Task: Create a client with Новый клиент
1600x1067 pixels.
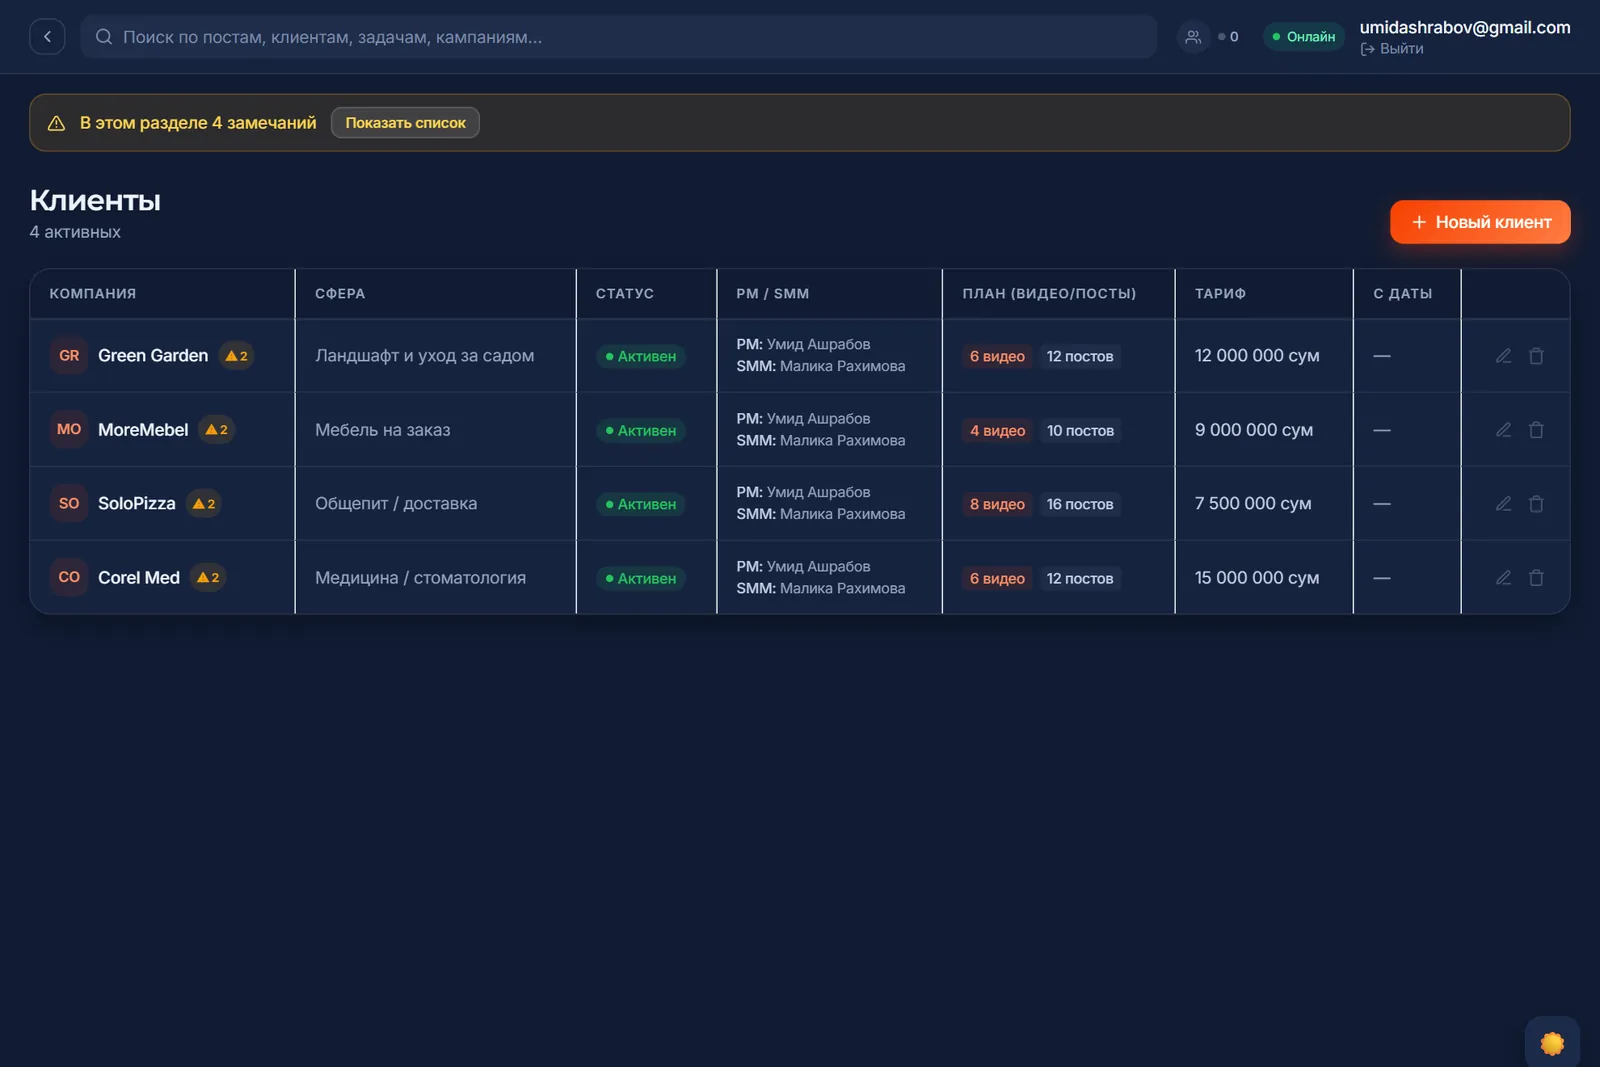Action: [x=1480, y=222]
